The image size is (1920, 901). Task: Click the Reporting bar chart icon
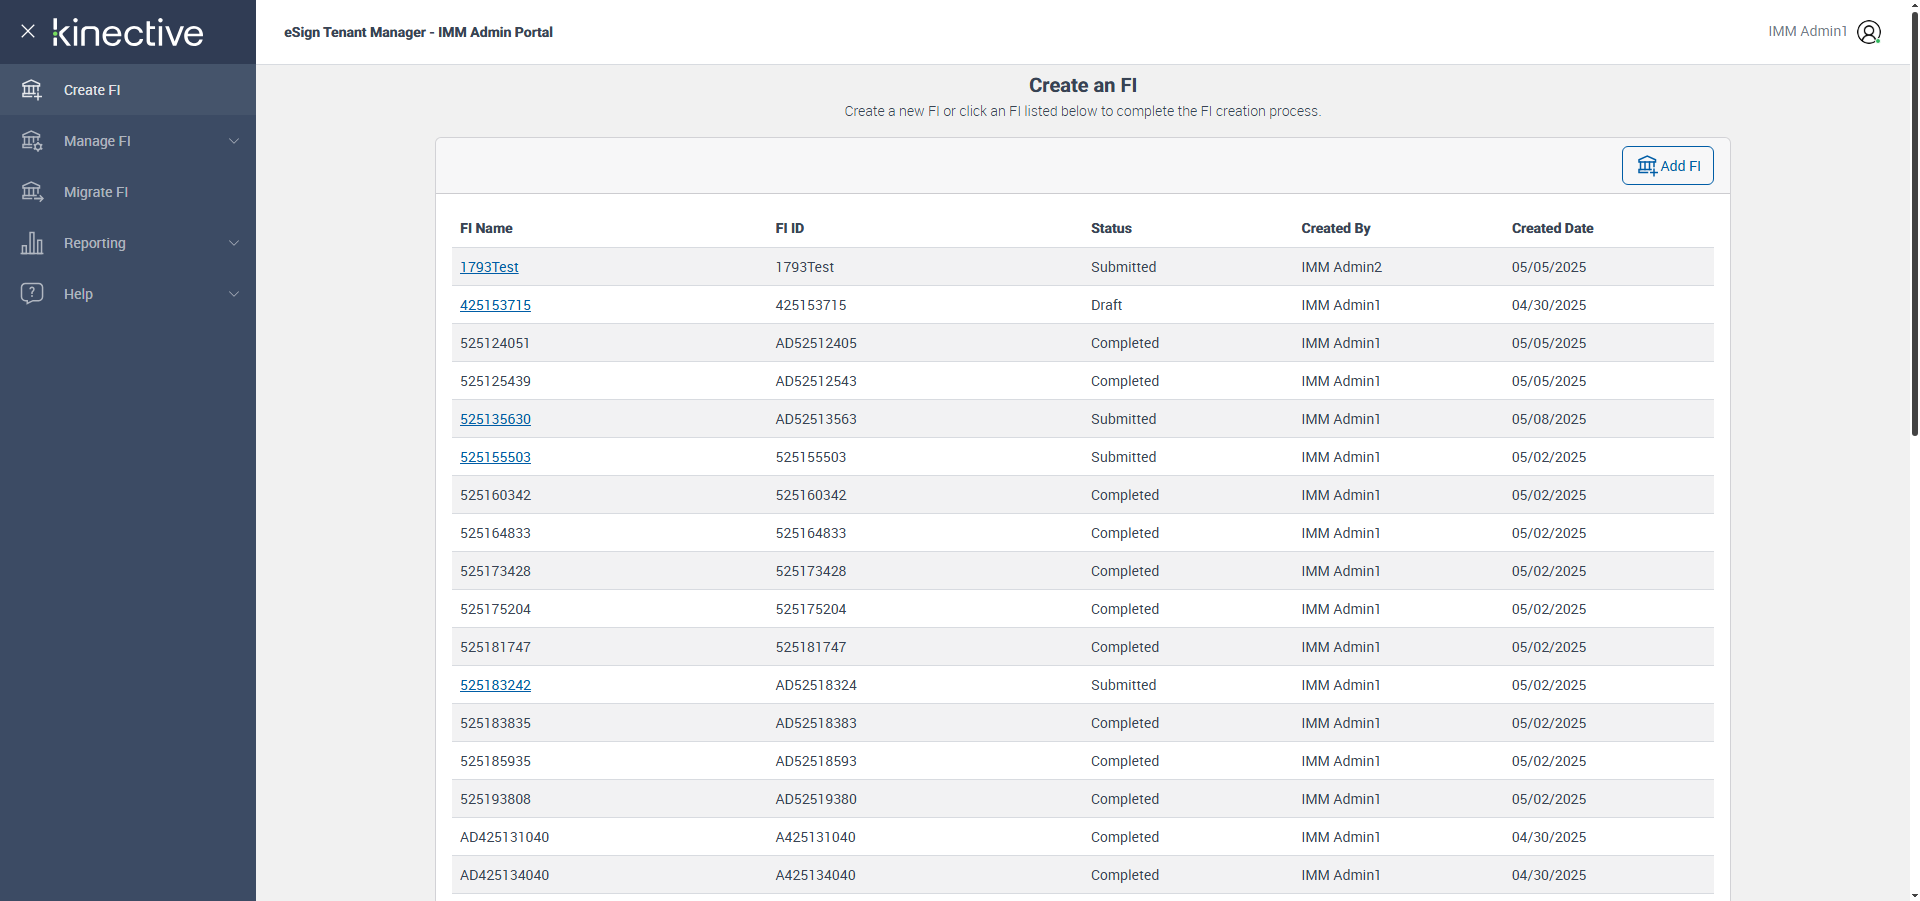click(x=32, y=243)
